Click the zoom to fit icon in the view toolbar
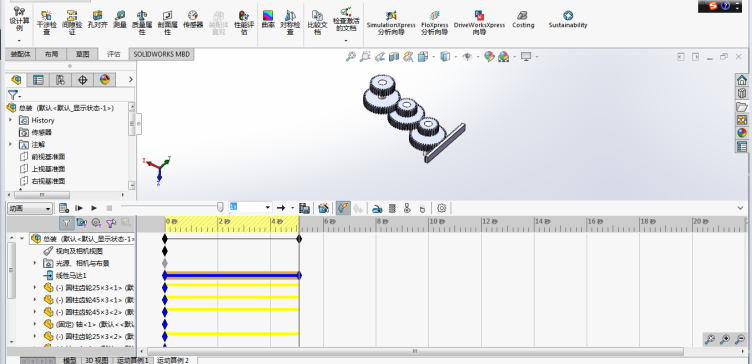This screenshot has width=752, height=364. [x=351, y=57]
